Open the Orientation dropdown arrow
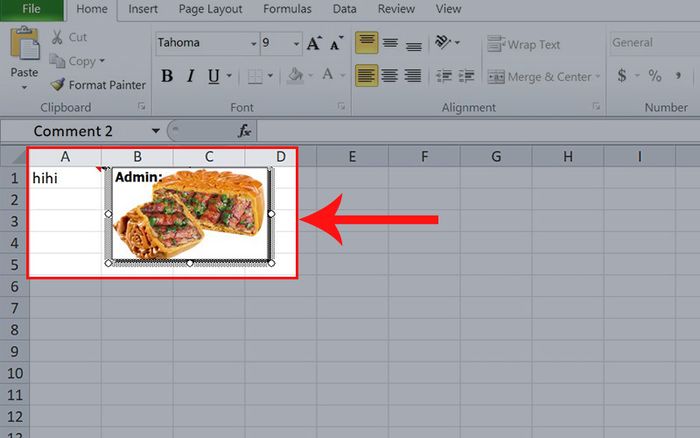 click(457, 42)
